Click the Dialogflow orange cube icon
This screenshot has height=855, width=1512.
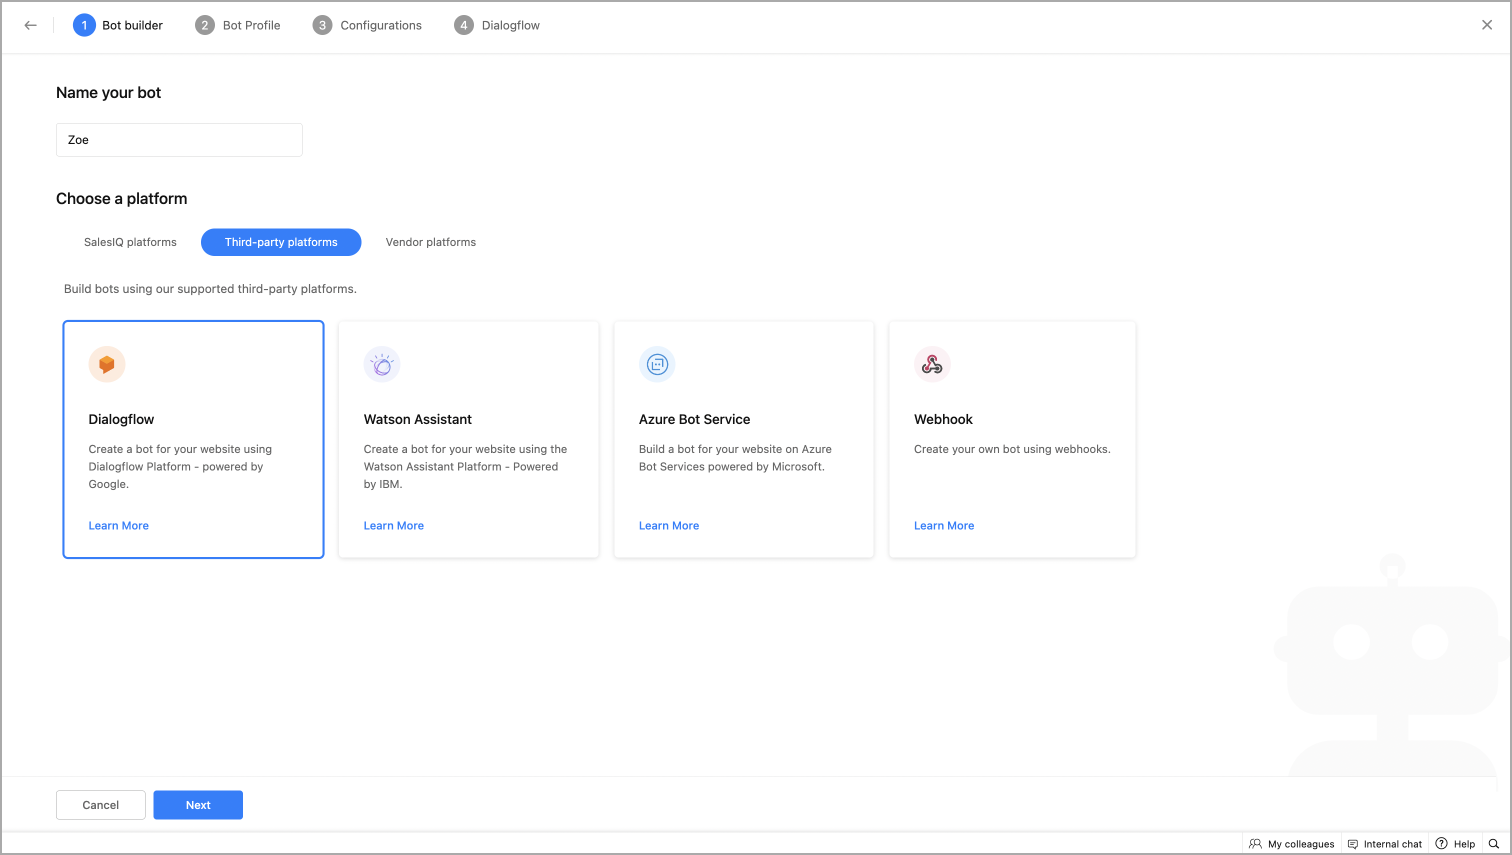107,364
